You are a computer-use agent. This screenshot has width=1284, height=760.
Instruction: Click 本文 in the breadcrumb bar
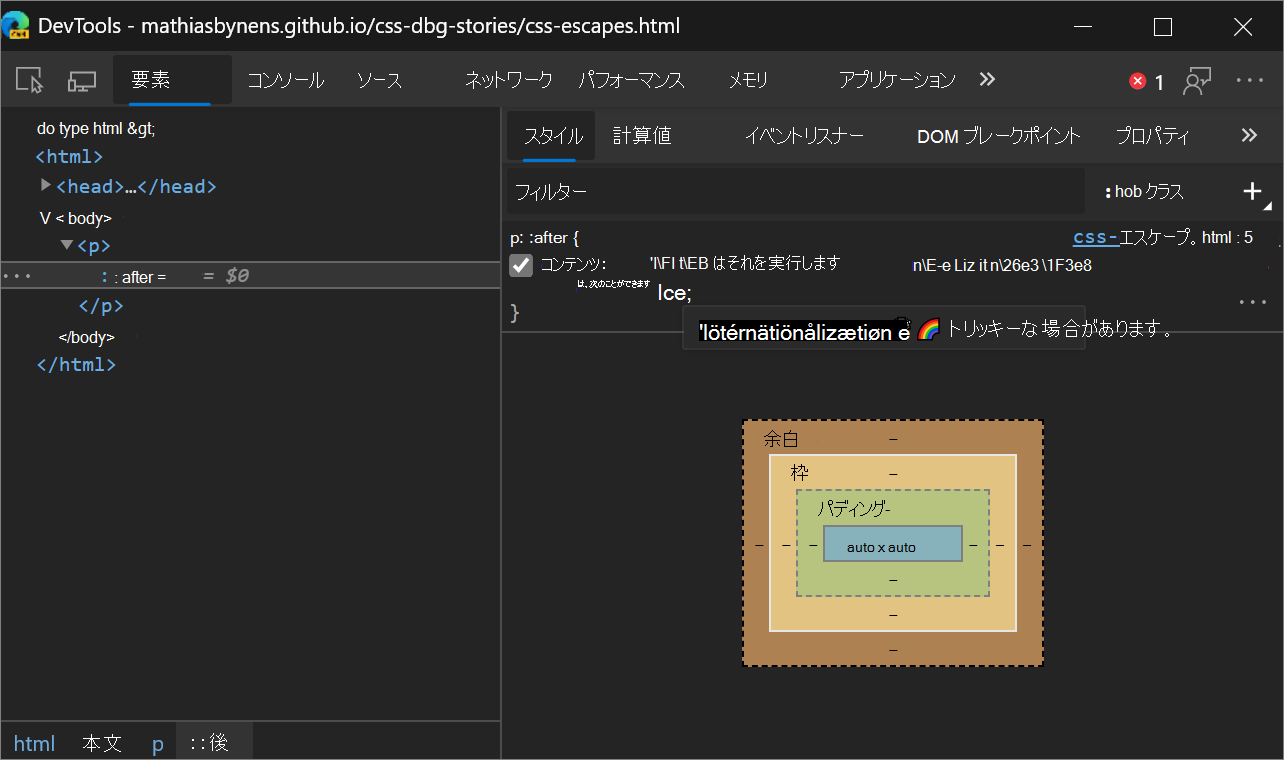point(102,743)
